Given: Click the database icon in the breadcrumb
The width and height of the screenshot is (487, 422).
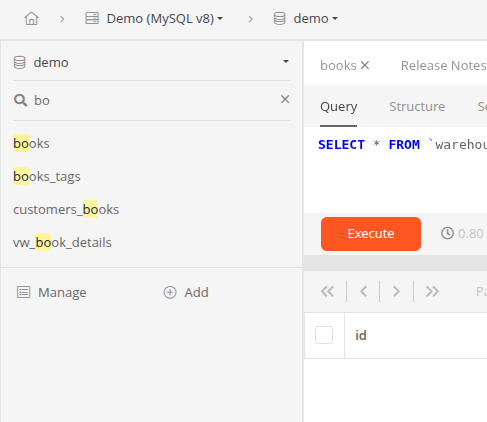Looking at the screenshot, I should point(279,18).
